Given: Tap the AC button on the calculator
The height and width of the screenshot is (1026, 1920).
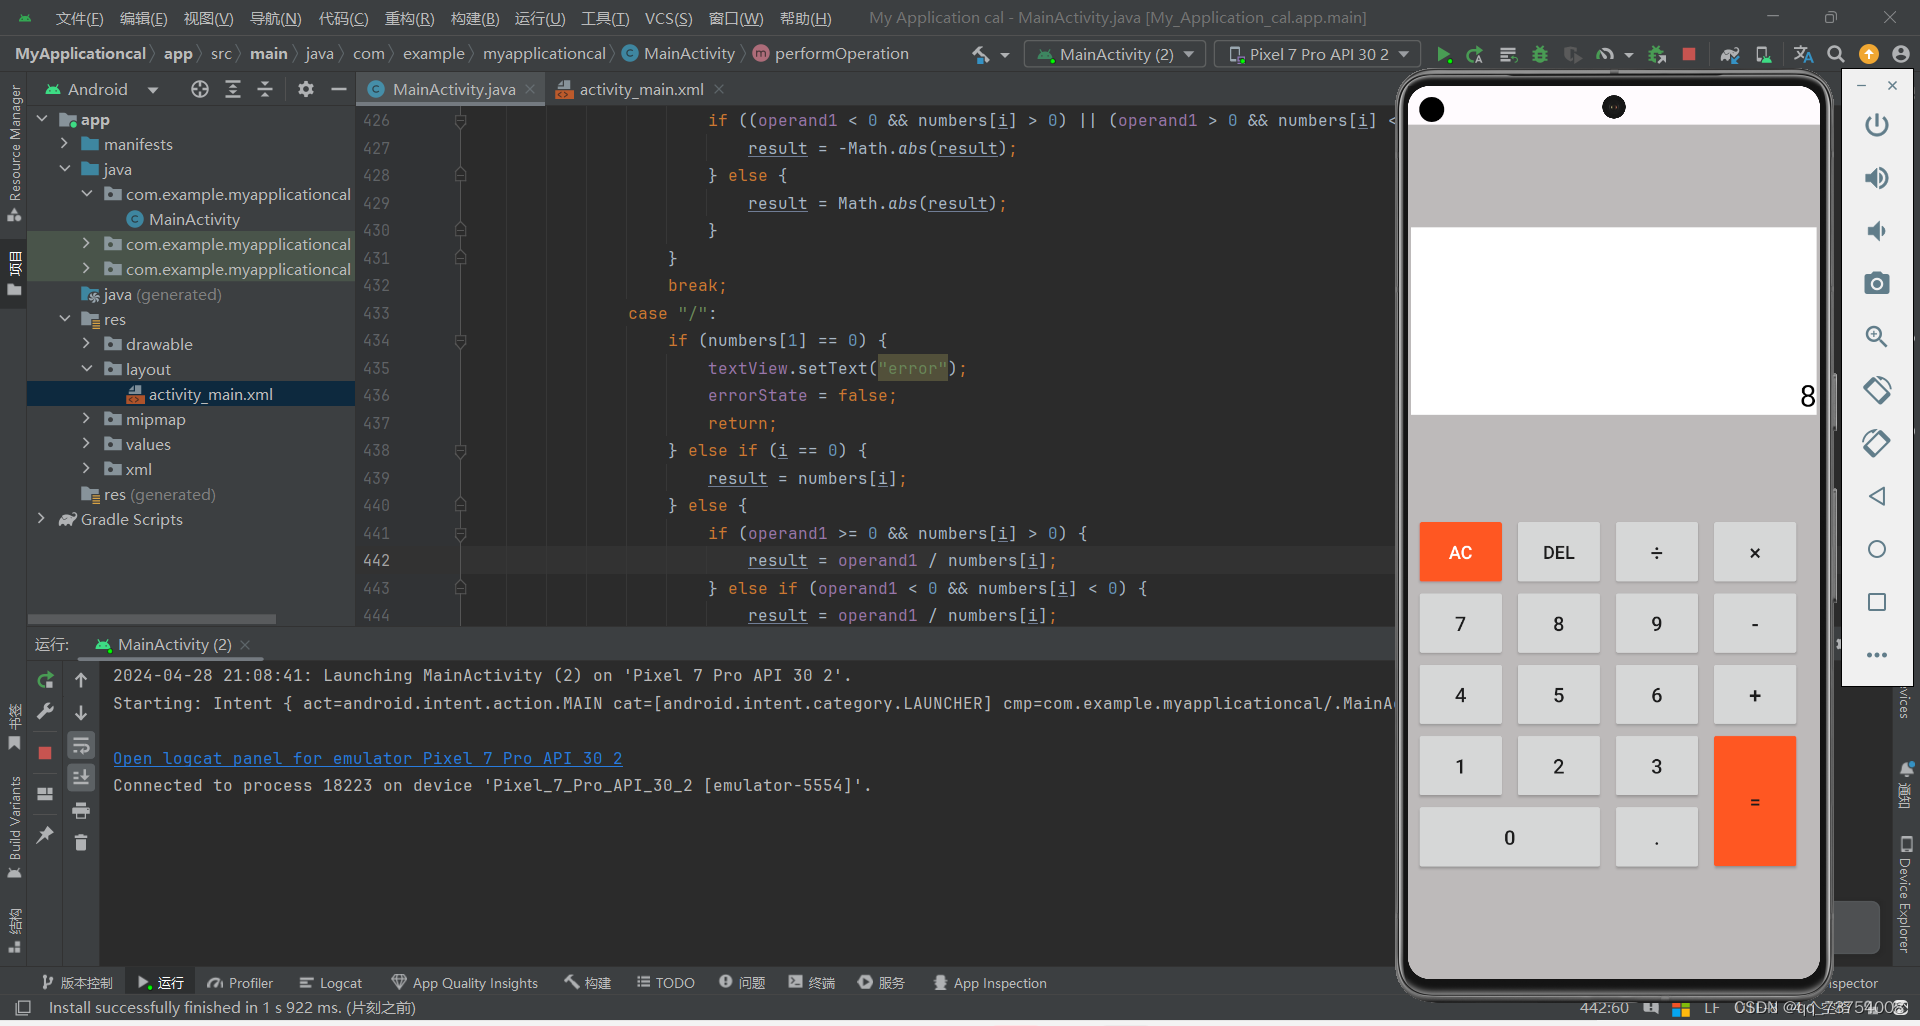Looking at the screenshot, I should [1460, 552].
